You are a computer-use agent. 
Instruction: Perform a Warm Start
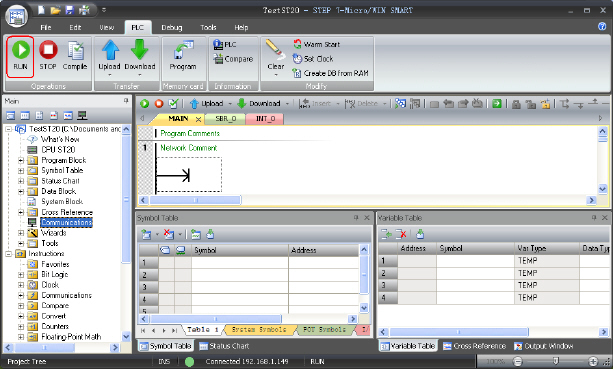(316, 44)
